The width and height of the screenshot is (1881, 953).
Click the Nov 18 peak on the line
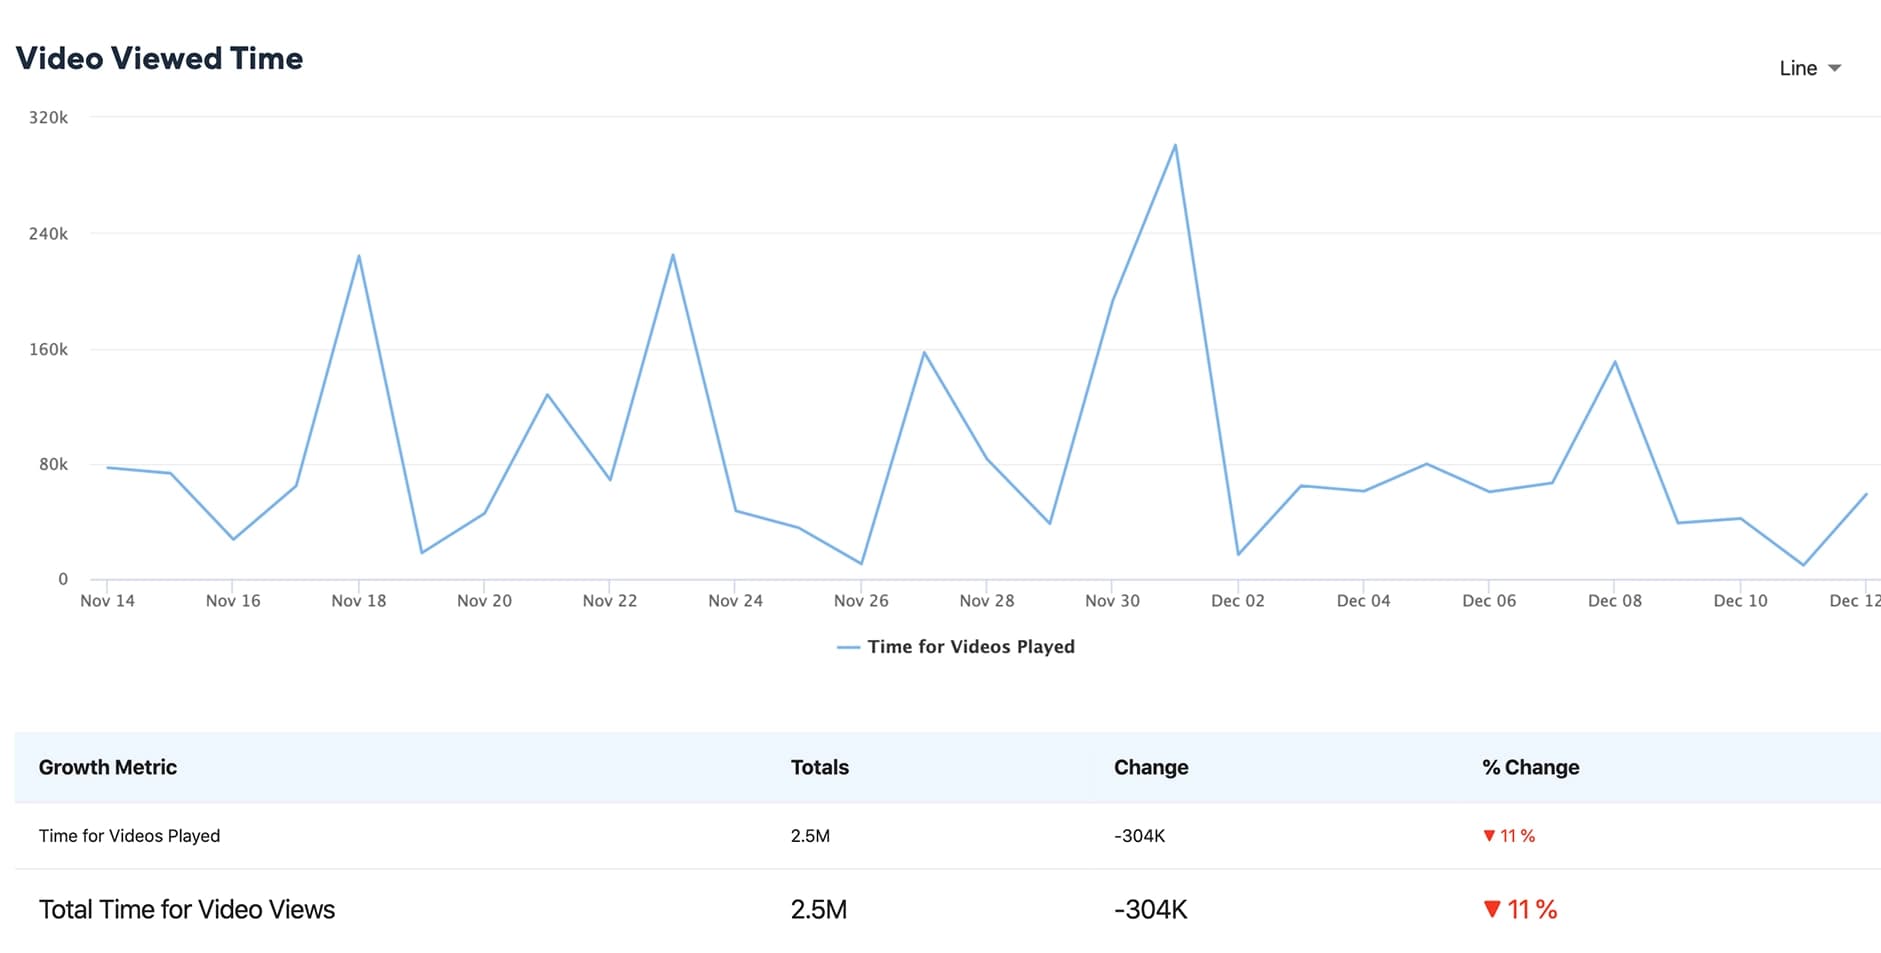[359, 256]
